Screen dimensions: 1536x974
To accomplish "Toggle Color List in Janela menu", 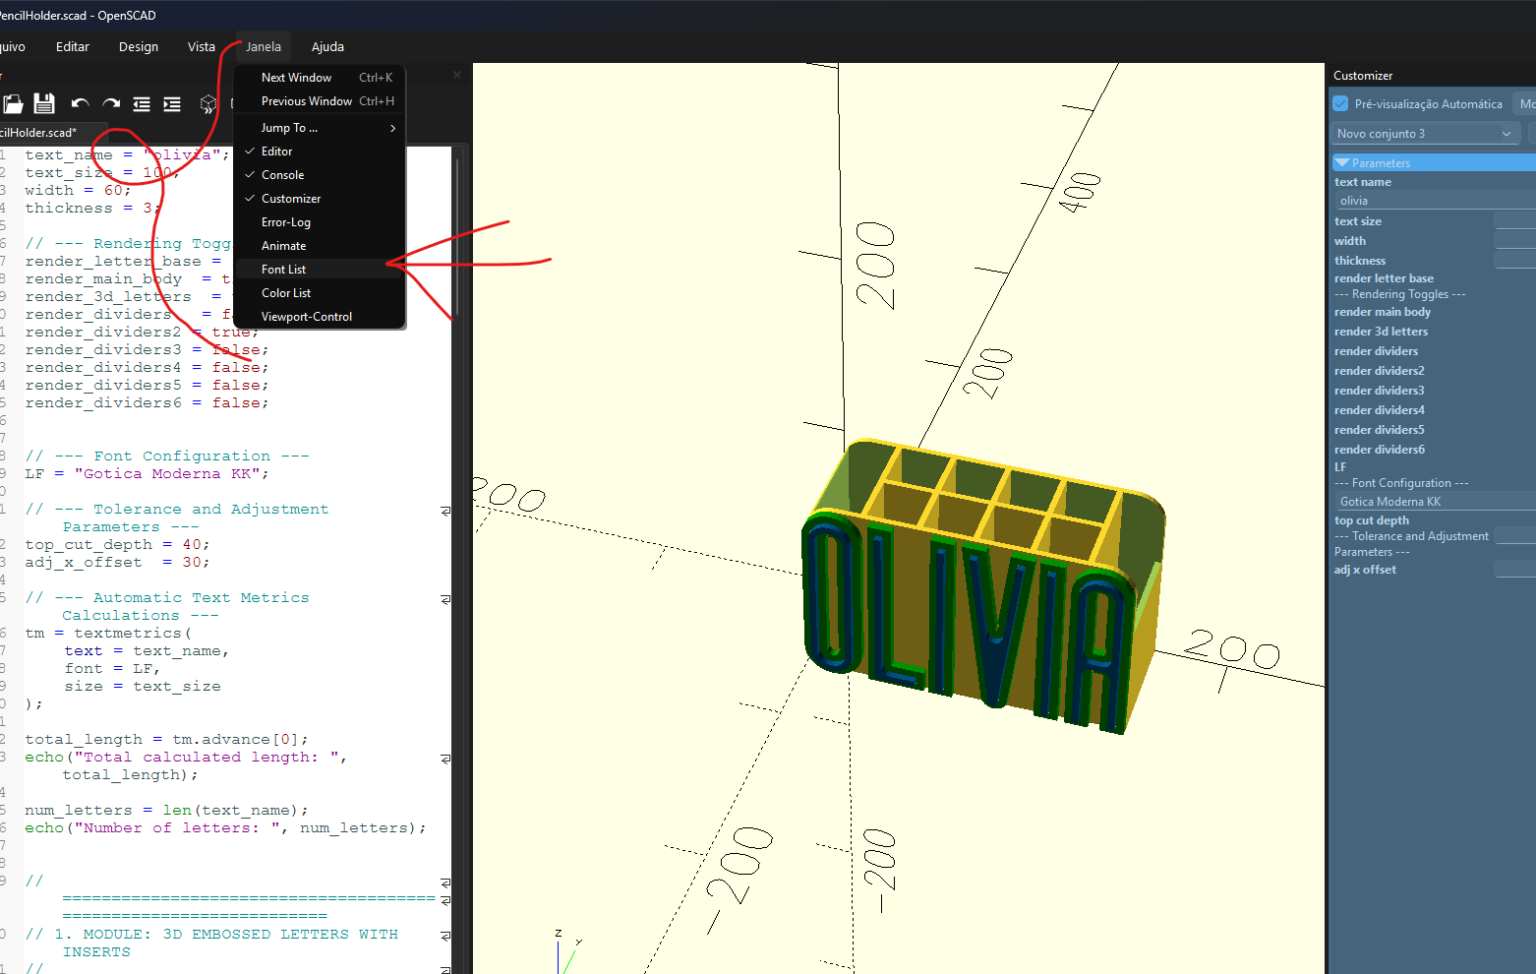I will pyautogui.click(x=320, y=293).
